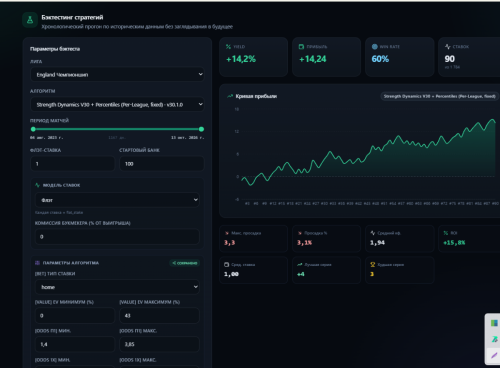Click the green Сохранено badge button
500x368 pixels.
(x=185, y=263)
